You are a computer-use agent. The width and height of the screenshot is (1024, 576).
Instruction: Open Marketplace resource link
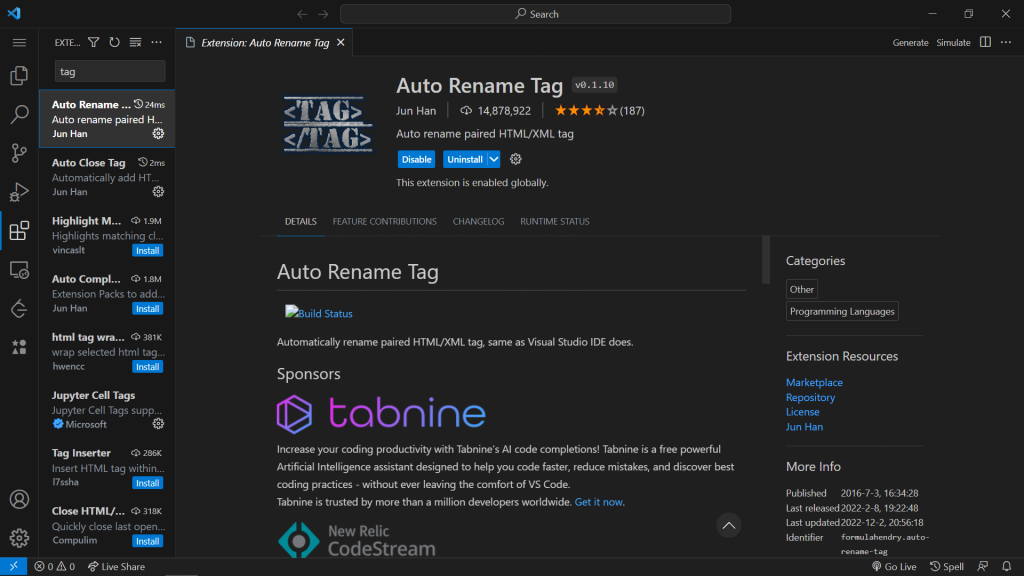814,382
